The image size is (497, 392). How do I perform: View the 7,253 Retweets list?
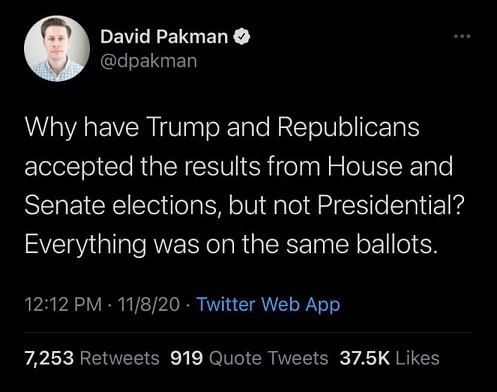point(92,358)
